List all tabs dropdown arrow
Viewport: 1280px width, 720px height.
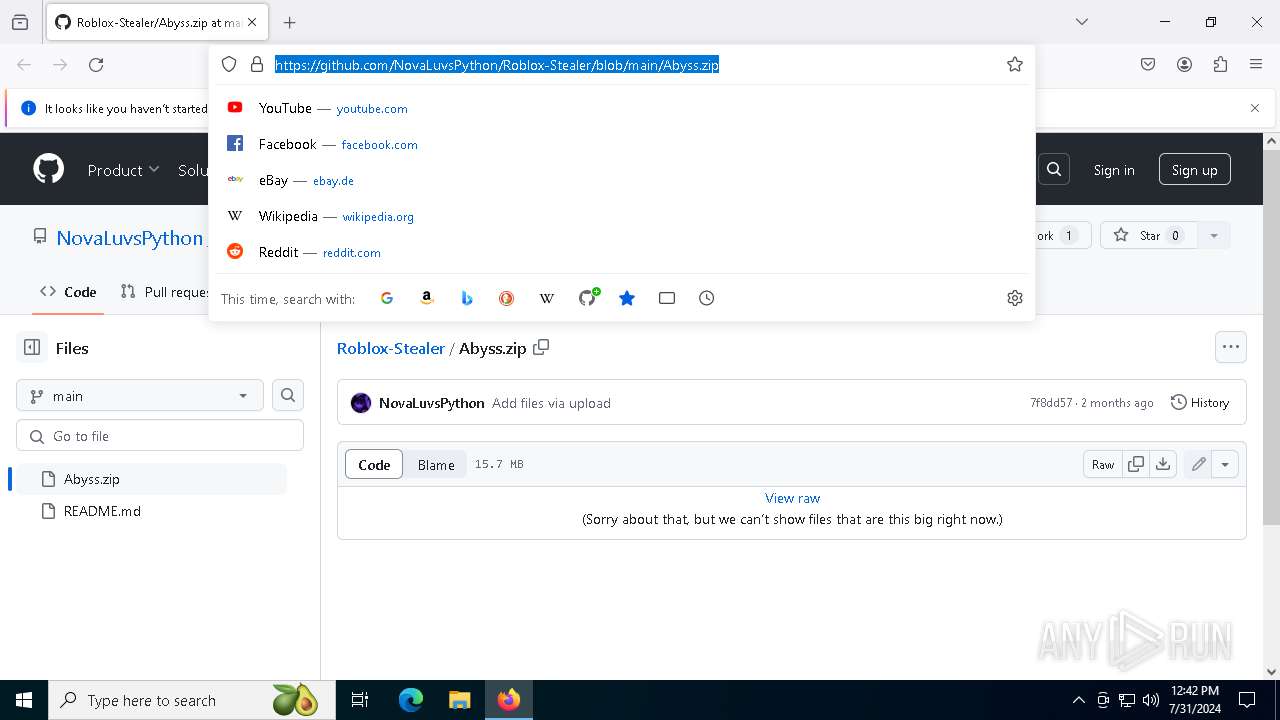pos(1082,22)
